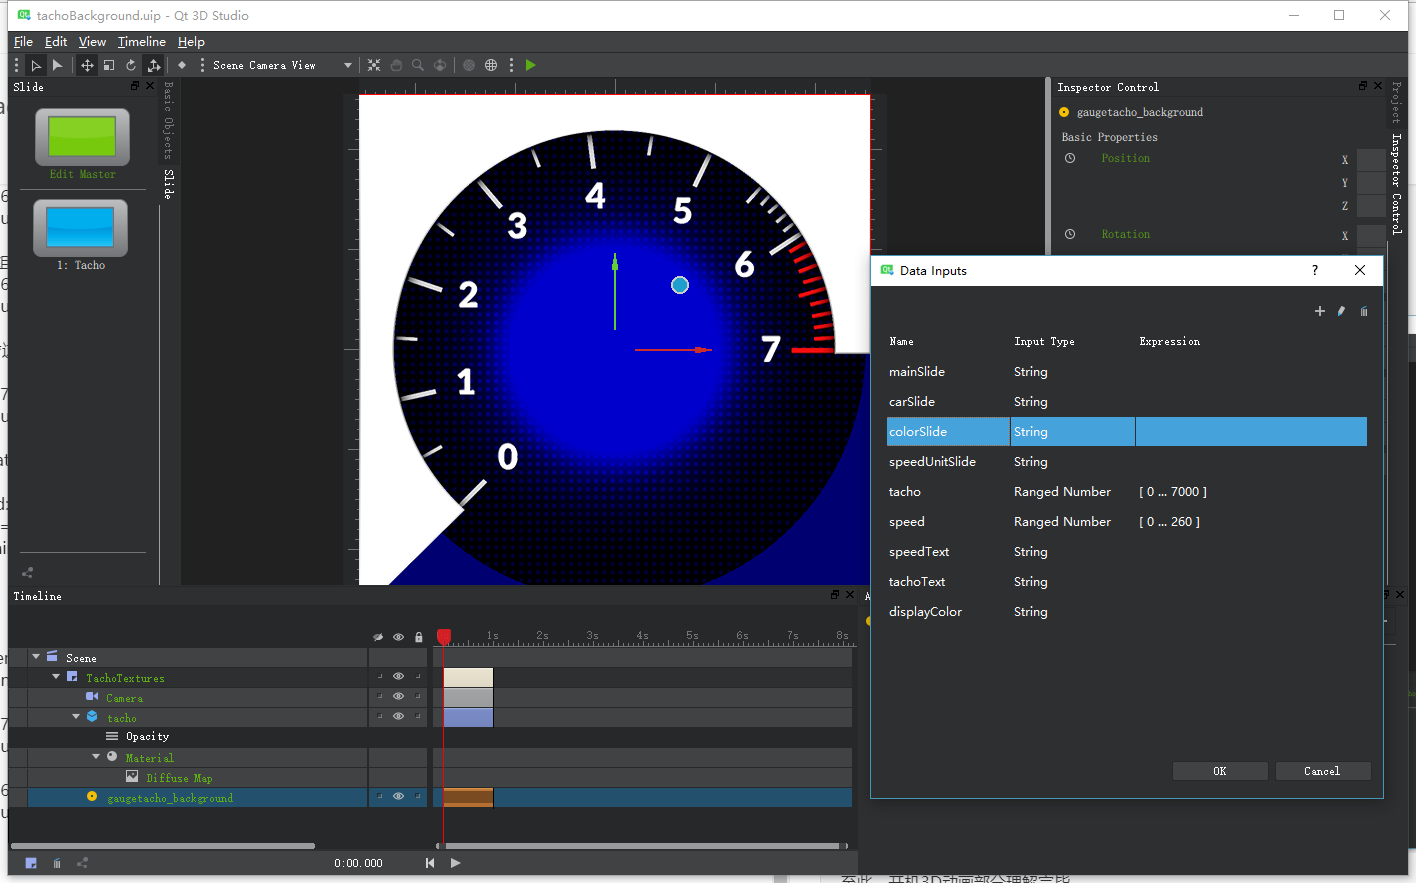Collapse the Scene tree node
This screenshot has height=883, width=1416.
click(x=36, y=657)
